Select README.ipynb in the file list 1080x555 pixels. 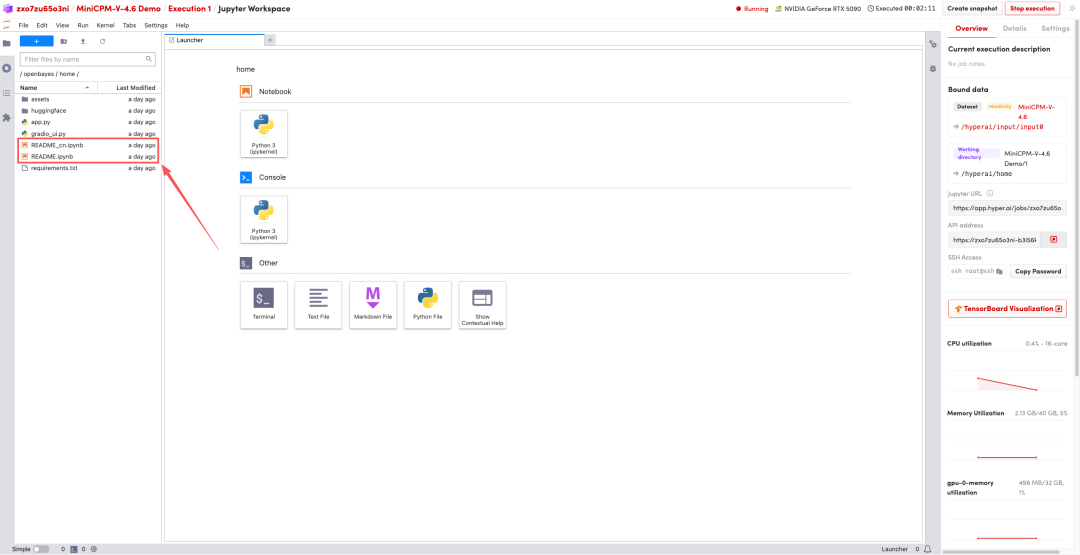pyautogui.click(x=87, y=156)
